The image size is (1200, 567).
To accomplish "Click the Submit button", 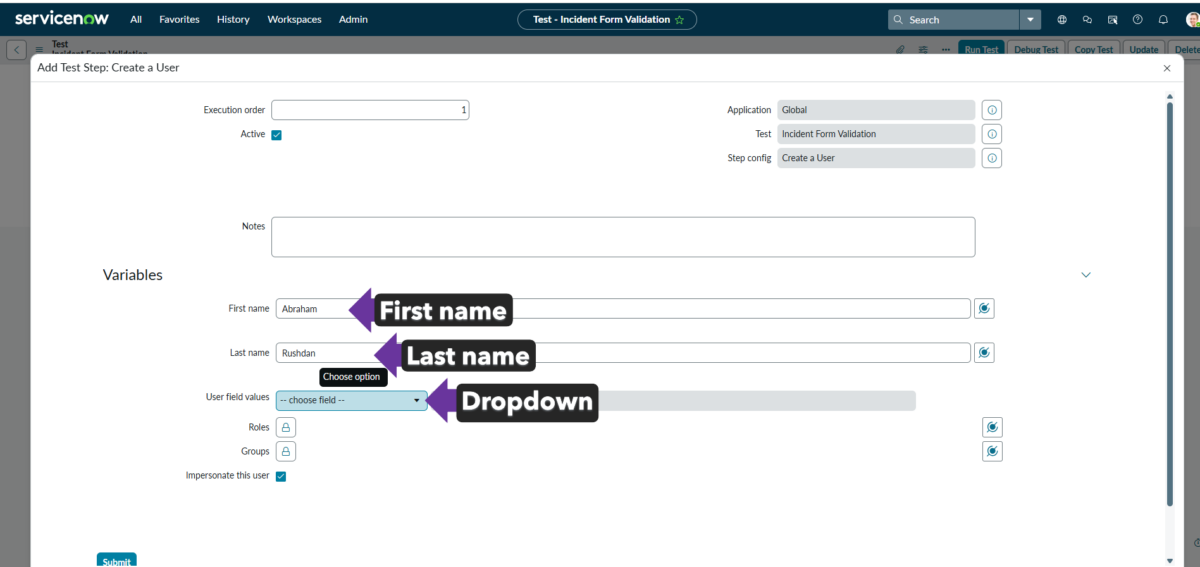I will (116, 560).
